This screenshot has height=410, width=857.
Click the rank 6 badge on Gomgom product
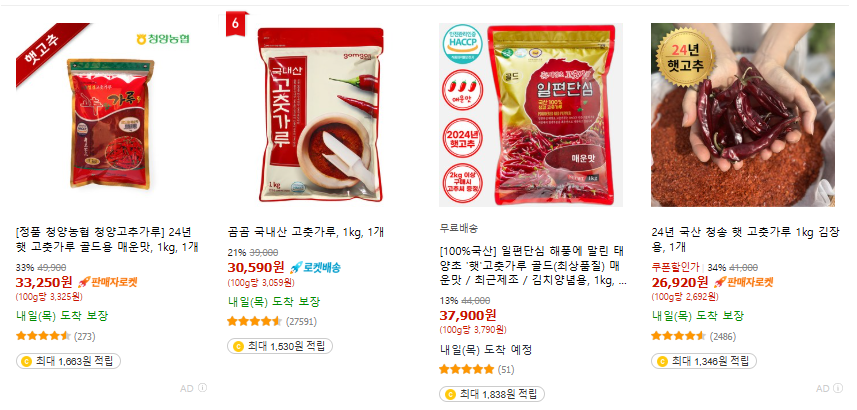(x=236, y=23)
